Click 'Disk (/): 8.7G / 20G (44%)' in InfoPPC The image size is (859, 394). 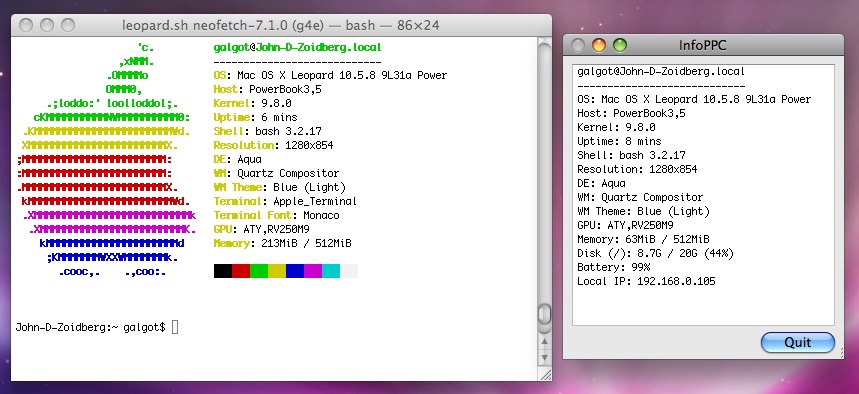[655, 254]
